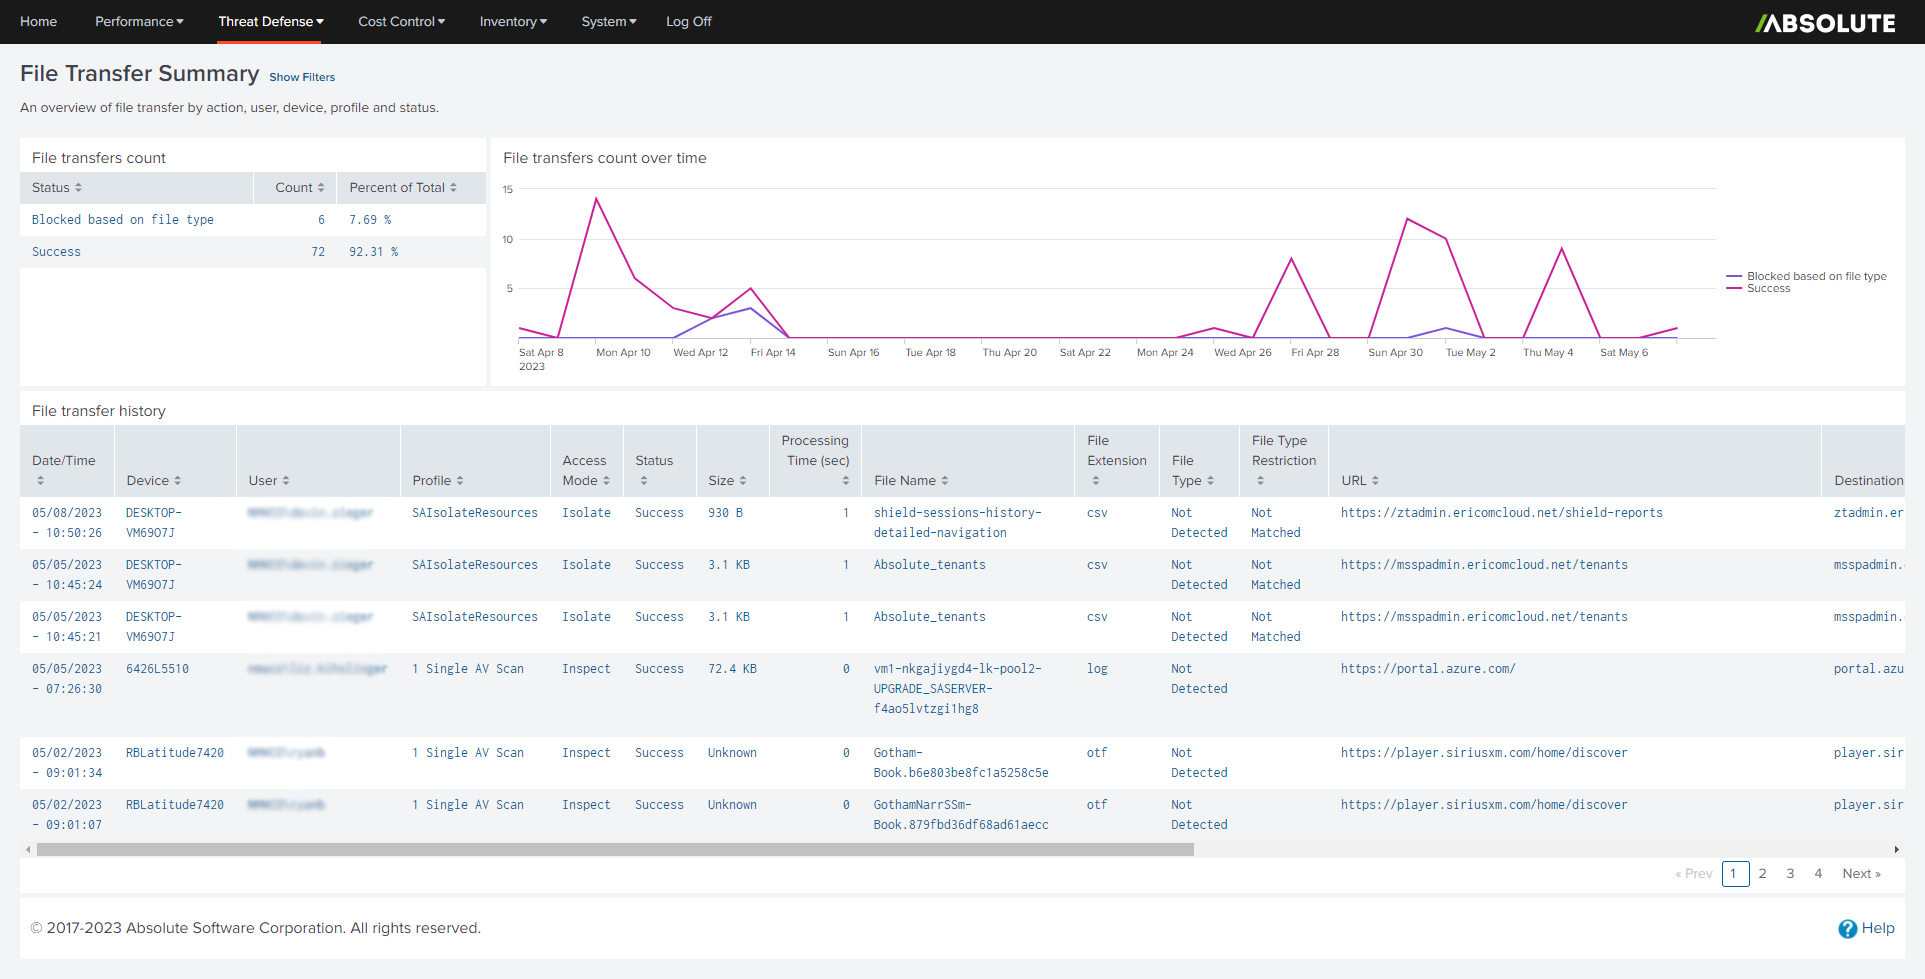Click the Help question mark icon
This screenshot has width=1925, height=979.
point(1847,929)
